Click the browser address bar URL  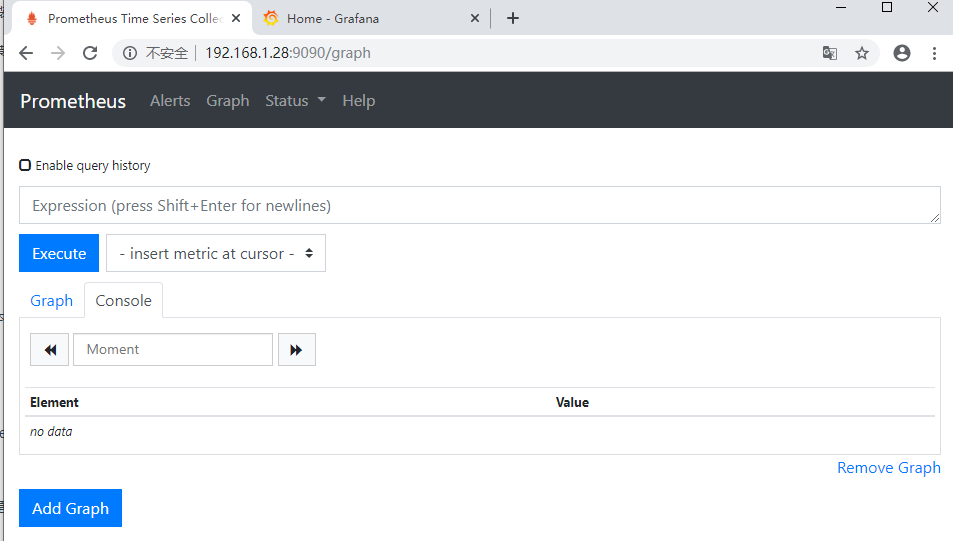pyautogui.click(x=287, y=53)
